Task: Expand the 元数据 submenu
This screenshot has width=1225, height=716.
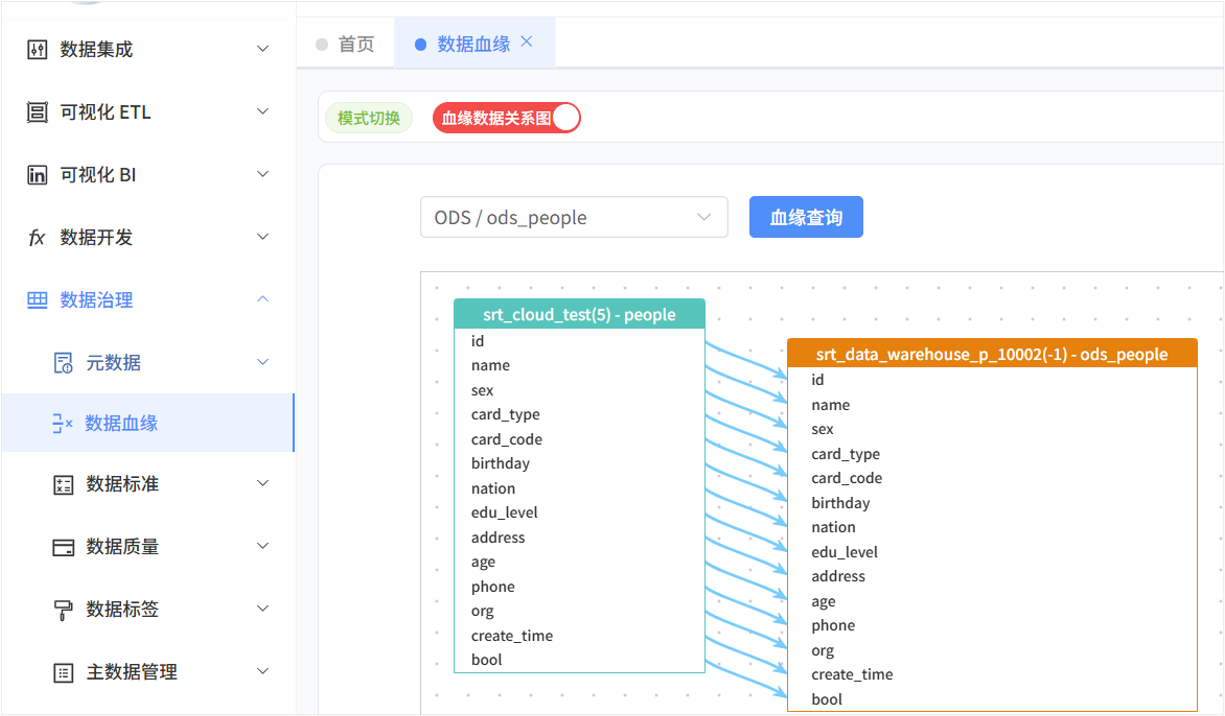Action: pos(262,361)
